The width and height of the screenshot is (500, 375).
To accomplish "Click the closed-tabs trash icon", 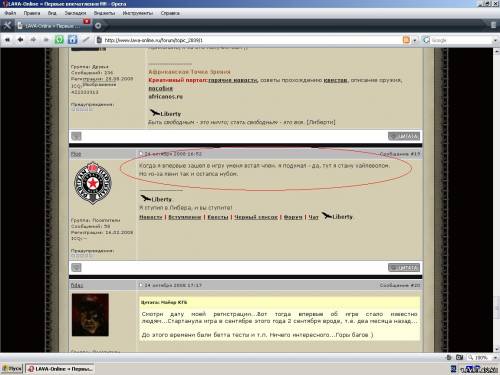I will point(493,25).
